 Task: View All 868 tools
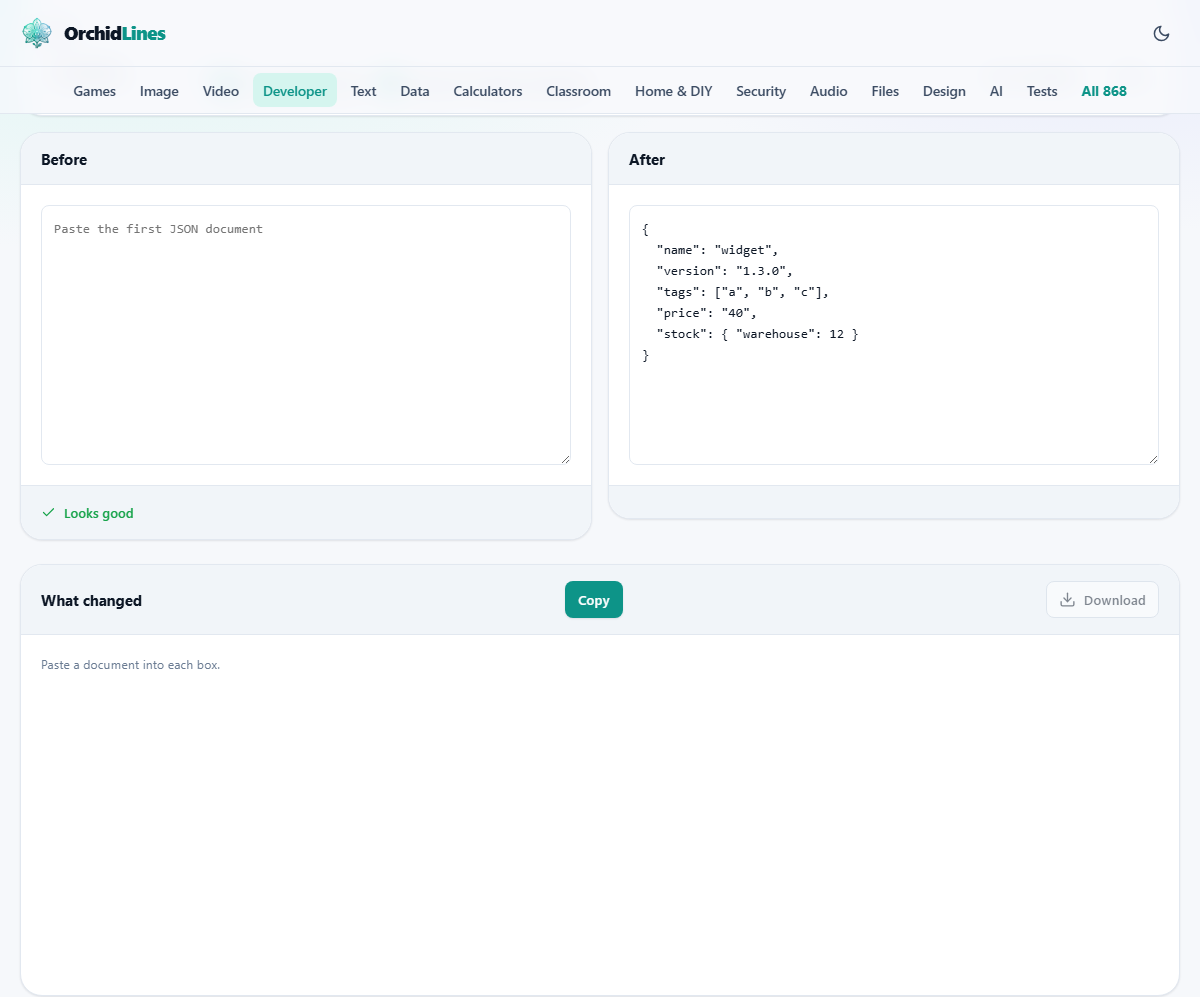pyautogui.click(x=1104, y=91)
